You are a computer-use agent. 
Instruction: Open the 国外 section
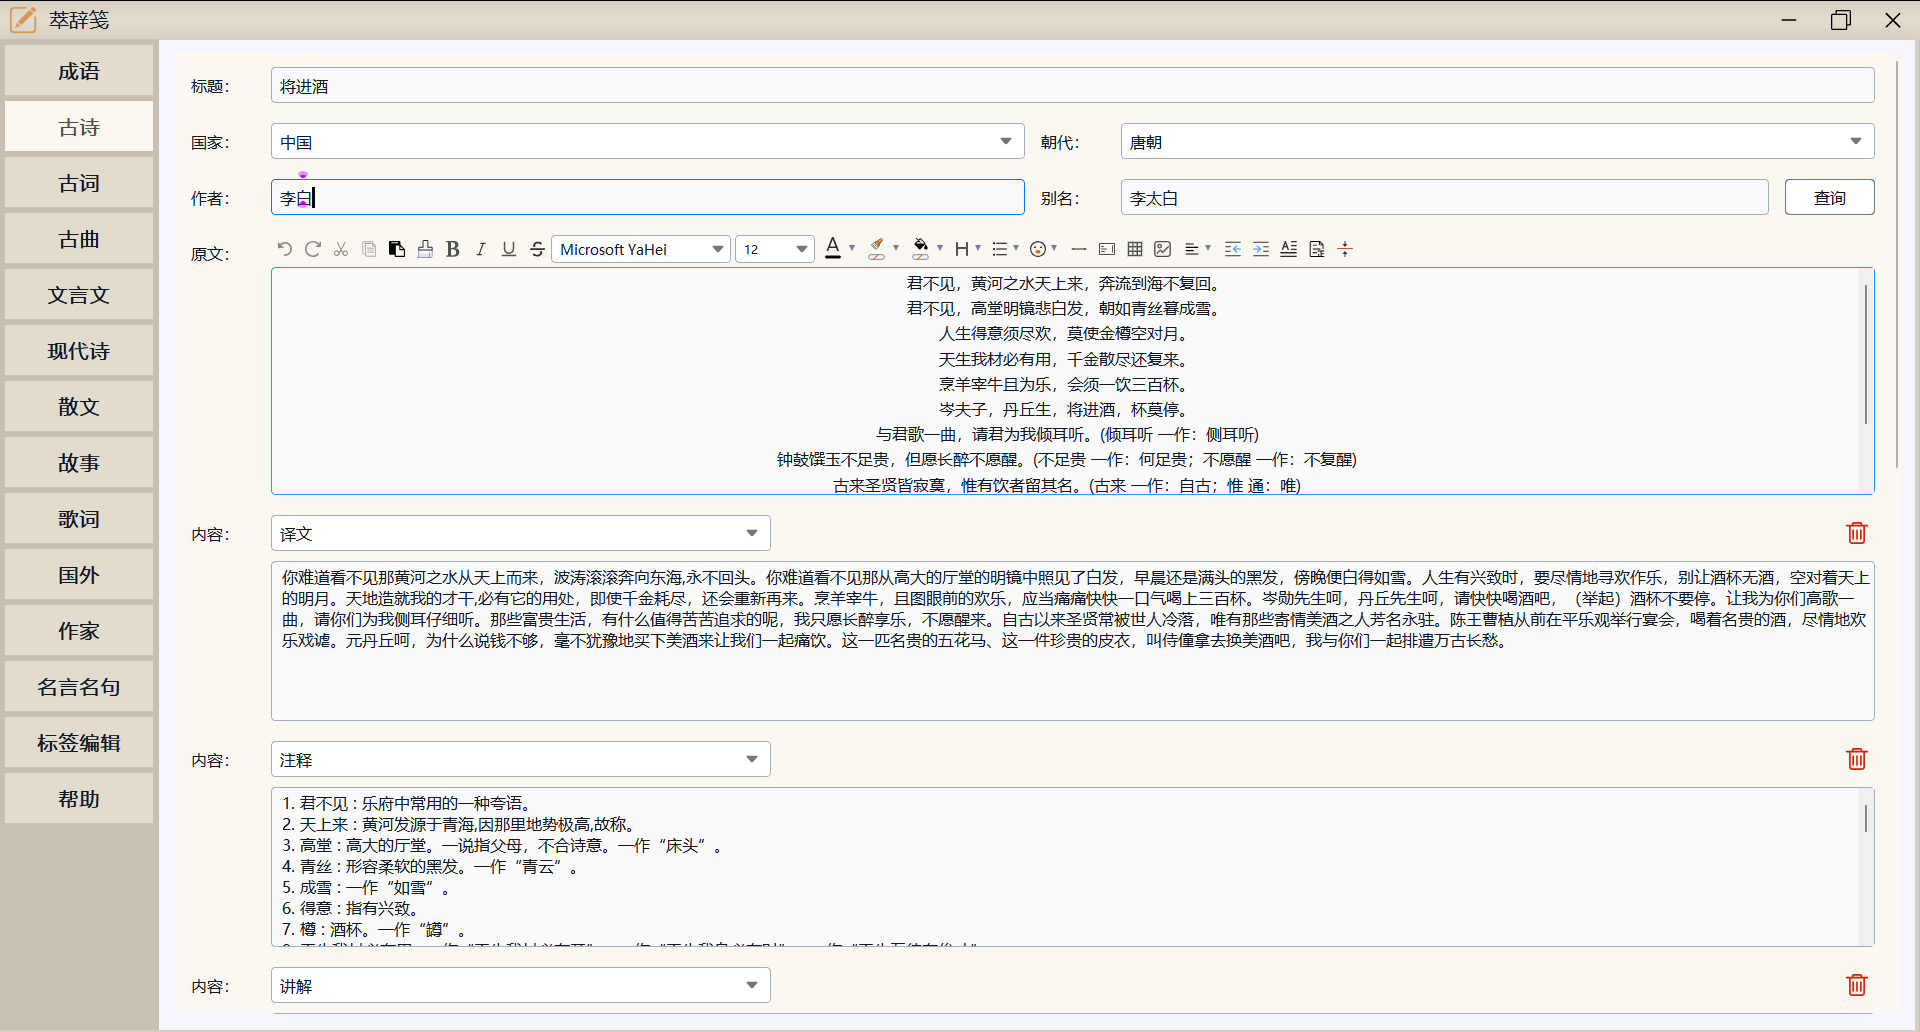click(x=79, y=575)
